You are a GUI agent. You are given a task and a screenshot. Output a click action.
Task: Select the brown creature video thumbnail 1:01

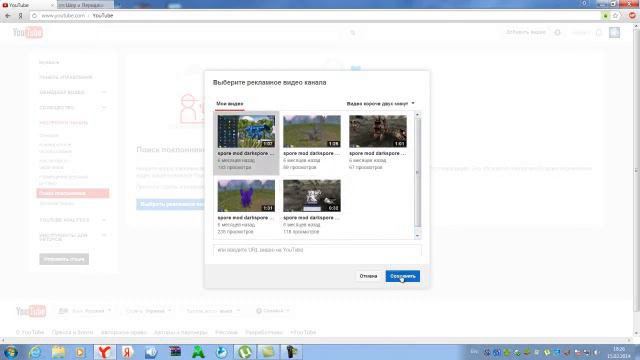[378, 131]
